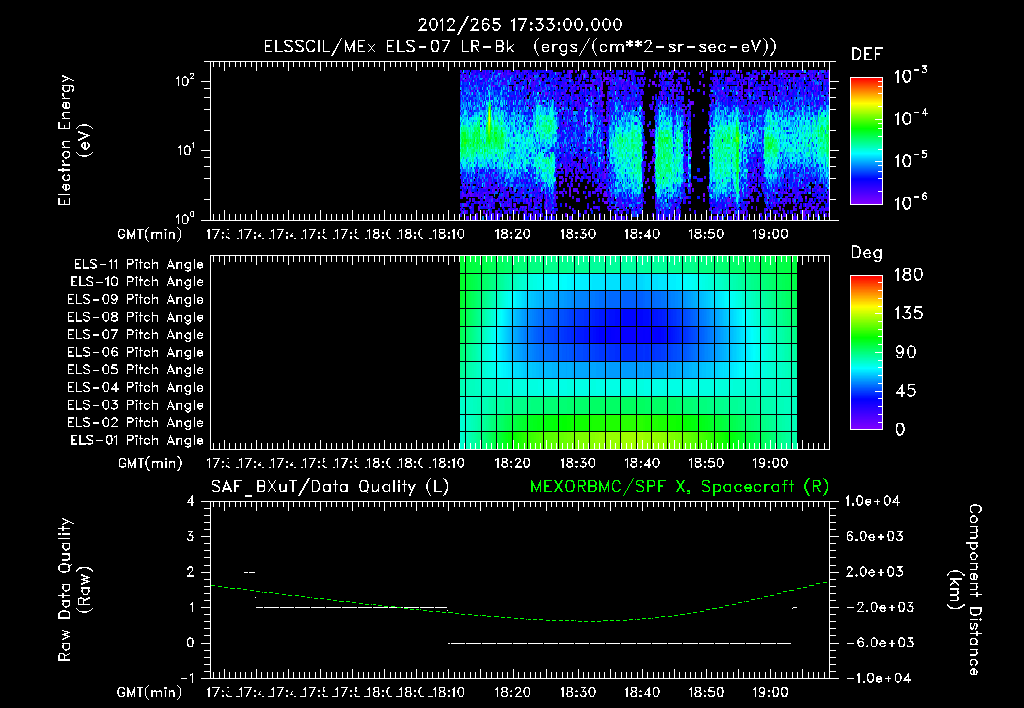Select the green MEXORBMC/SPF X, Spacecraft (R) title
Screen dimensions: 1024x708
pyautogui.click(x=679, y=487)
